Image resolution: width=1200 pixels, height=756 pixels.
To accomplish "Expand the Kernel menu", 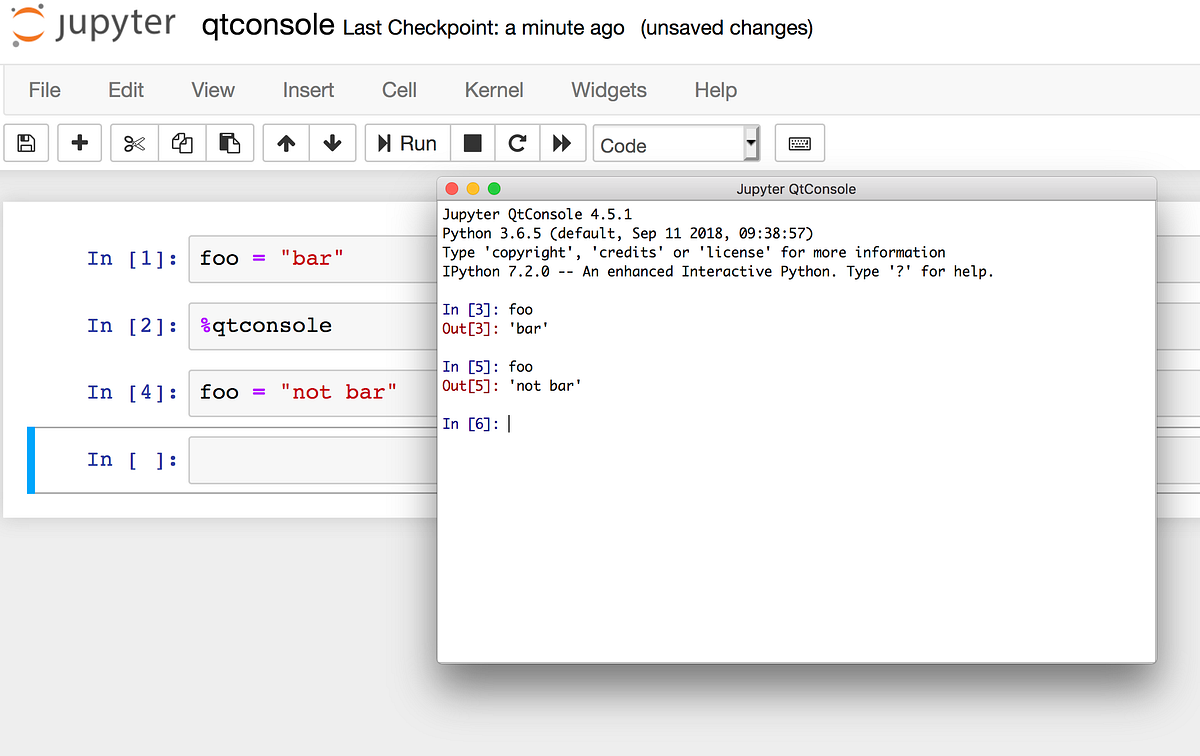I will click(493, 90).
